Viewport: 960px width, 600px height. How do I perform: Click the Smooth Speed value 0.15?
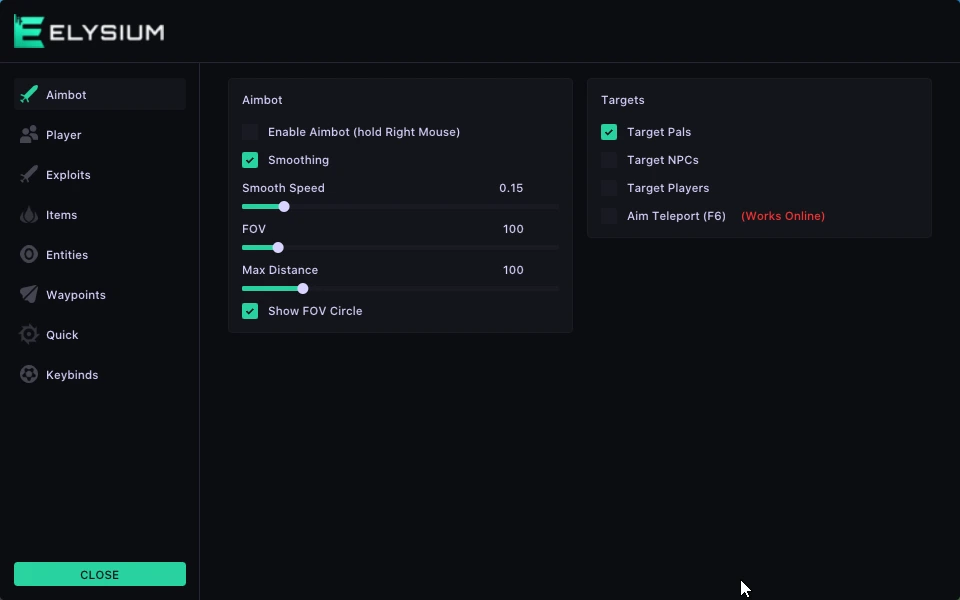511,188
